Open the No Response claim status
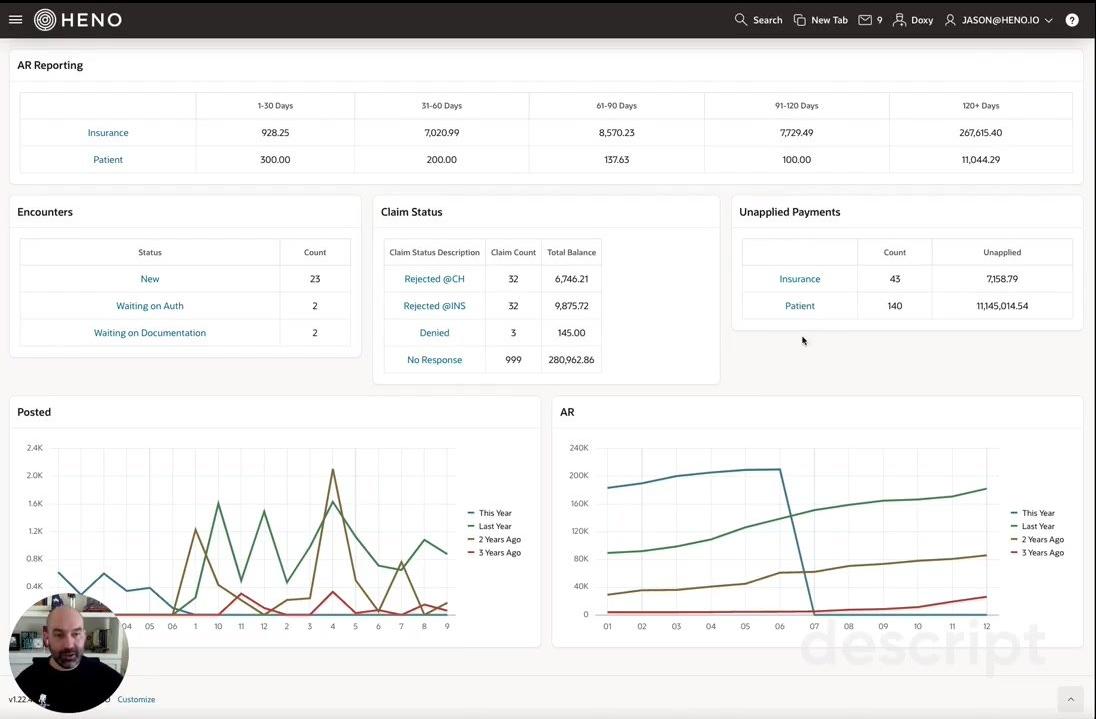The image size is (1096, 719). [434, 360]
